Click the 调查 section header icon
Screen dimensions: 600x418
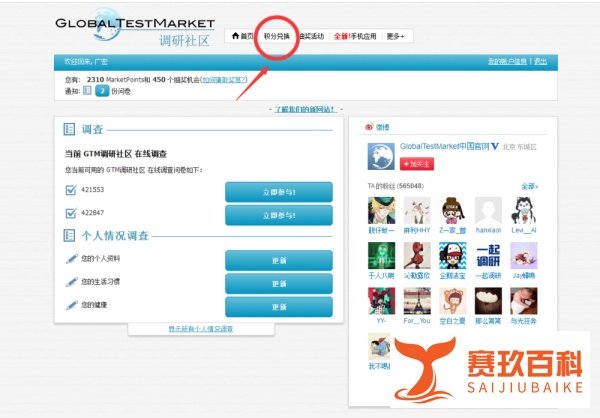tap(69, 129)
